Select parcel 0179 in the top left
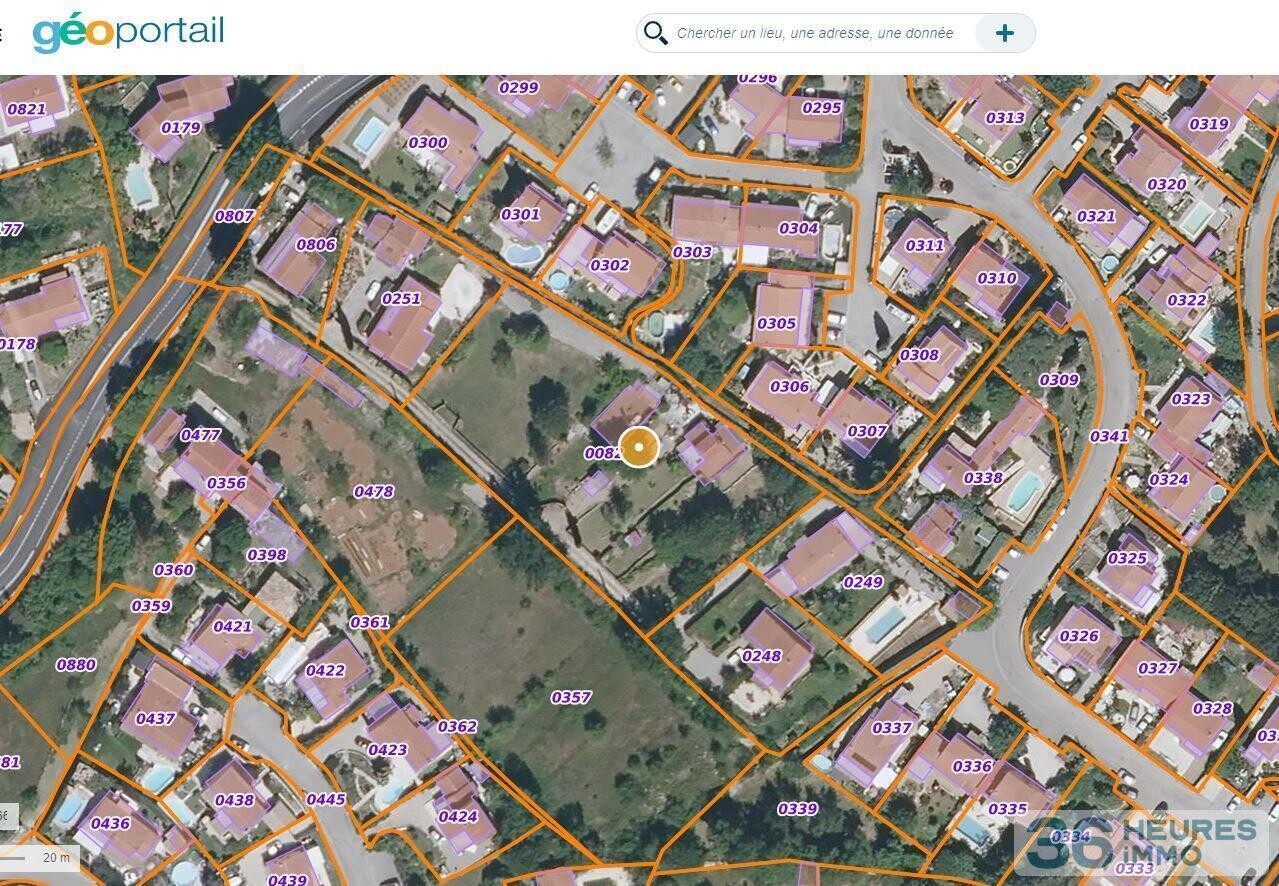 (x=179, y=127)
